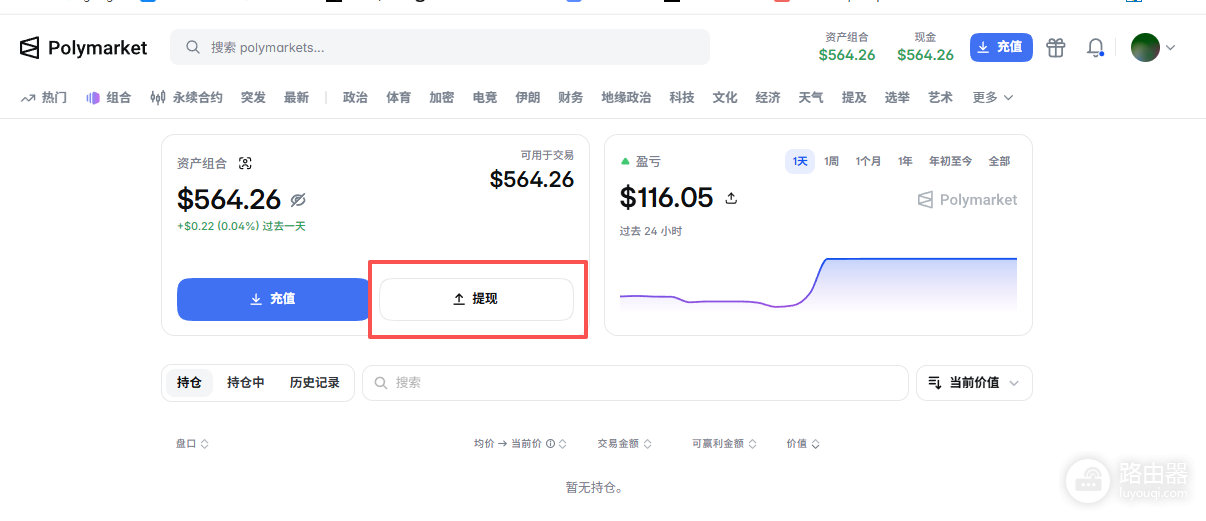Open the 当前价值 sort dropdown
Screen dimensions: 1206x521
tap(974, 383)
